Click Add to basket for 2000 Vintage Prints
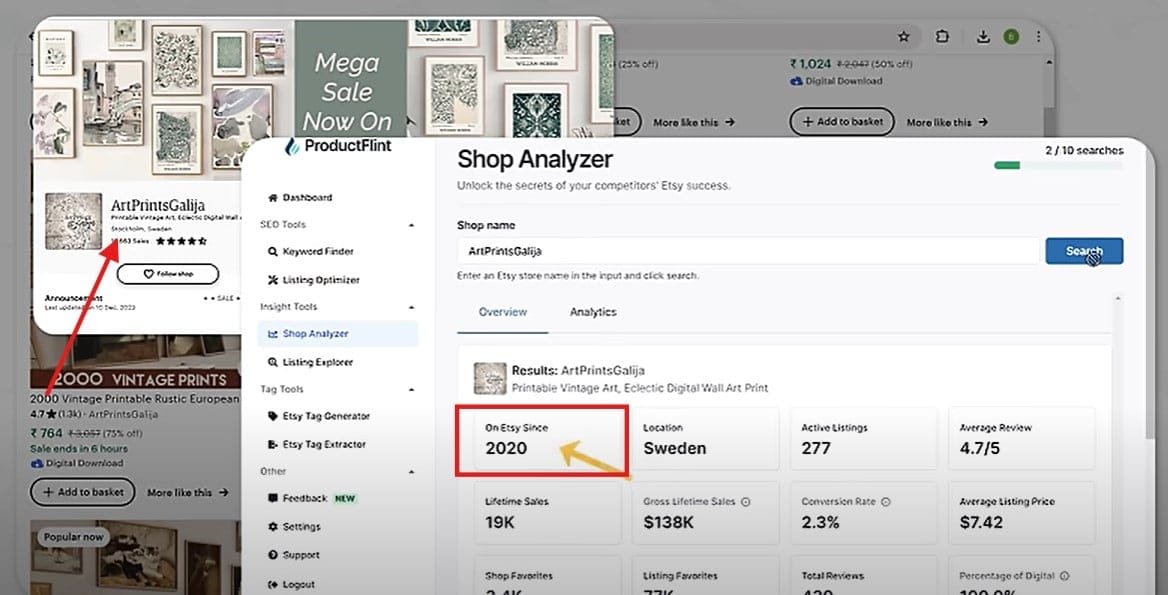The image size is (1168, 595). [83, 492]
